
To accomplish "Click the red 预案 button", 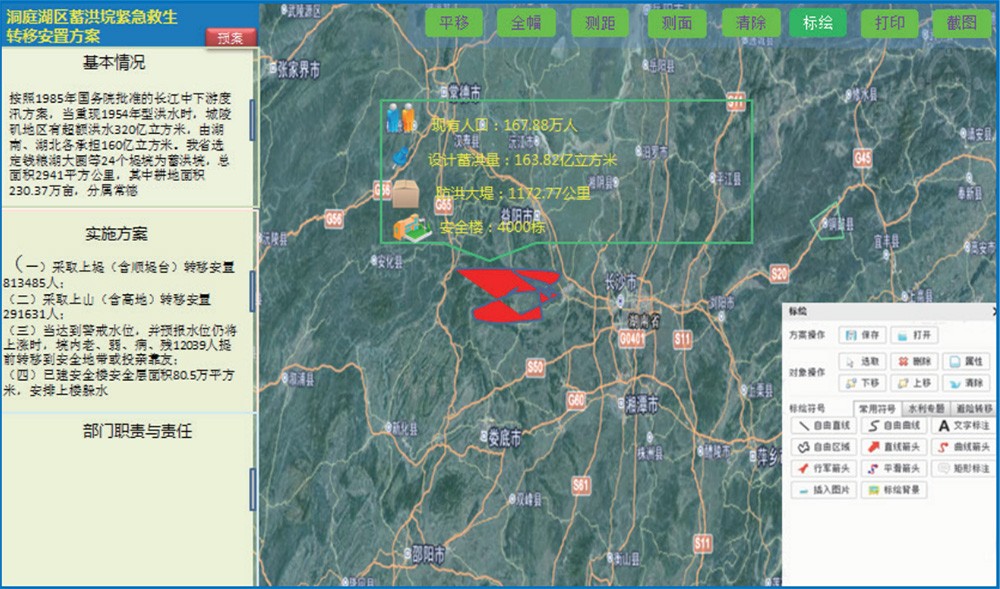I will [230, 37].
